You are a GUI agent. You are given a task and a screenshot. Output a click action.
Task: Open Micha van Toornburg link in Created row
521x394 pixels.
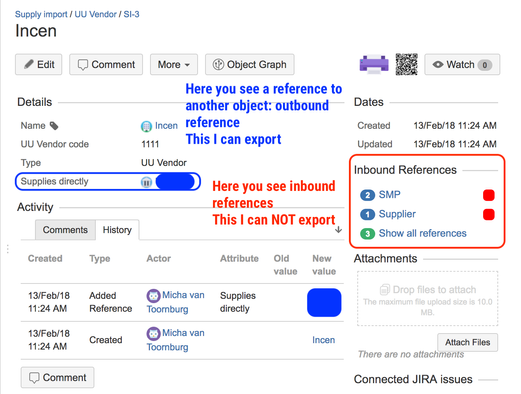click(x=176, y=340)
